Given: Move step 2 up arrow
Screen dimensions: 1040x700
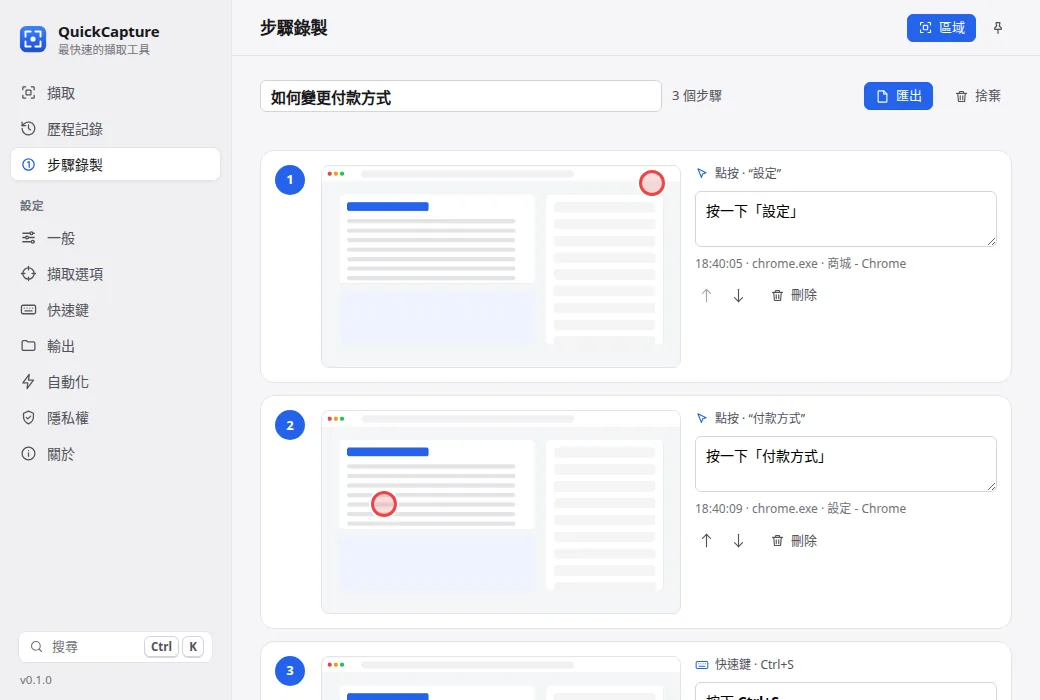Looking at the screenshot, I should [706, 541].
